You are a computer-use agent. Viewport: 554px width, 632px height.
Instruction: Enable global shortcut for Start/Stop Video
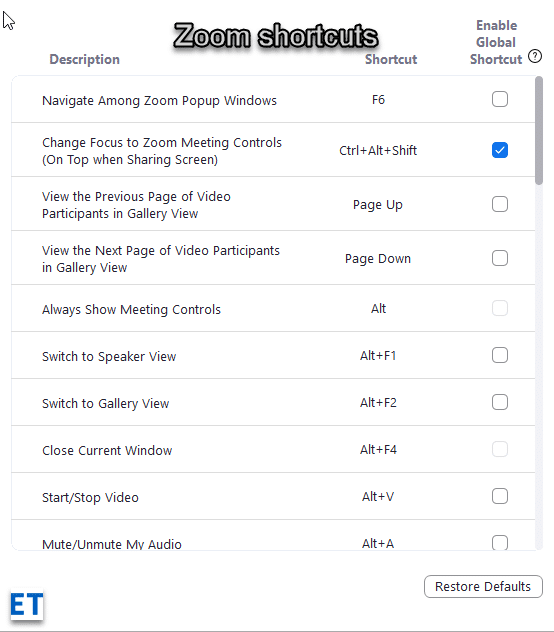point(500,496)
